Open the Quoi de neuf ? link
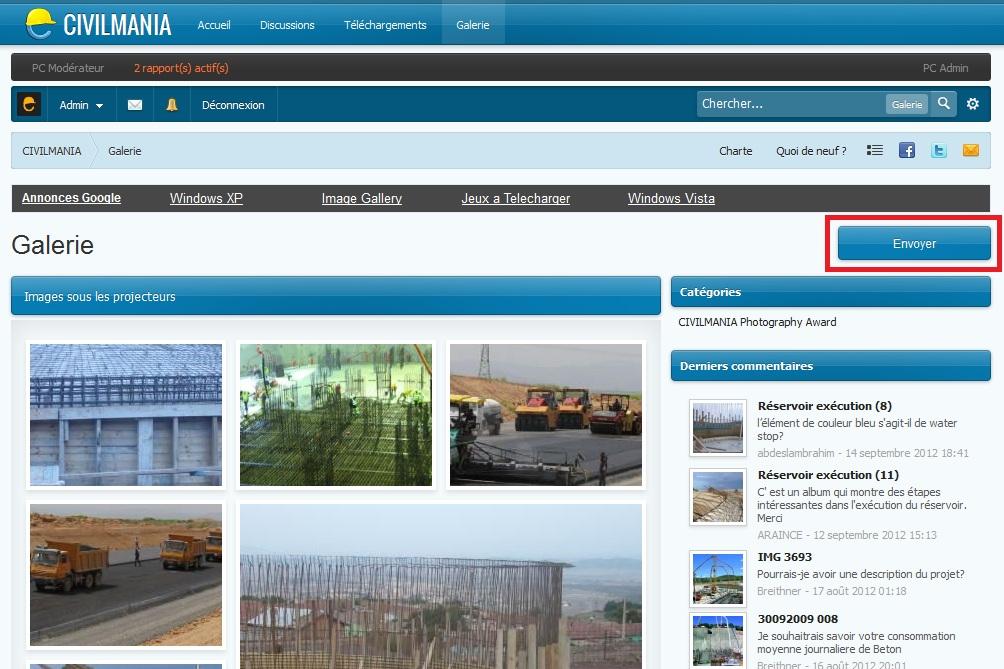This screenshot has height=669, width=1004. (811, 151)
